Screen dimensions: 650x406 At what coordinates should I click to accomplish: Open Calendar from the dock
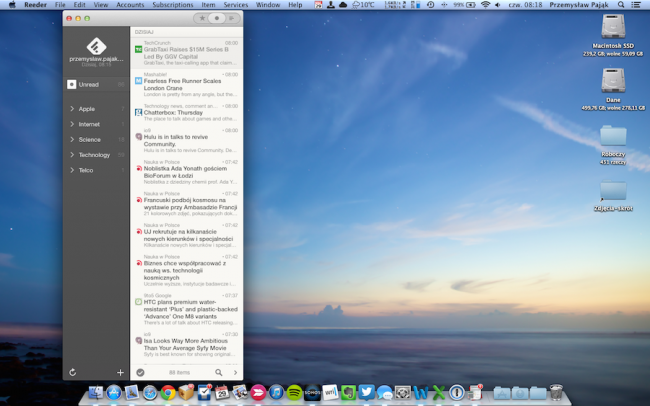(x=222, y=392)
